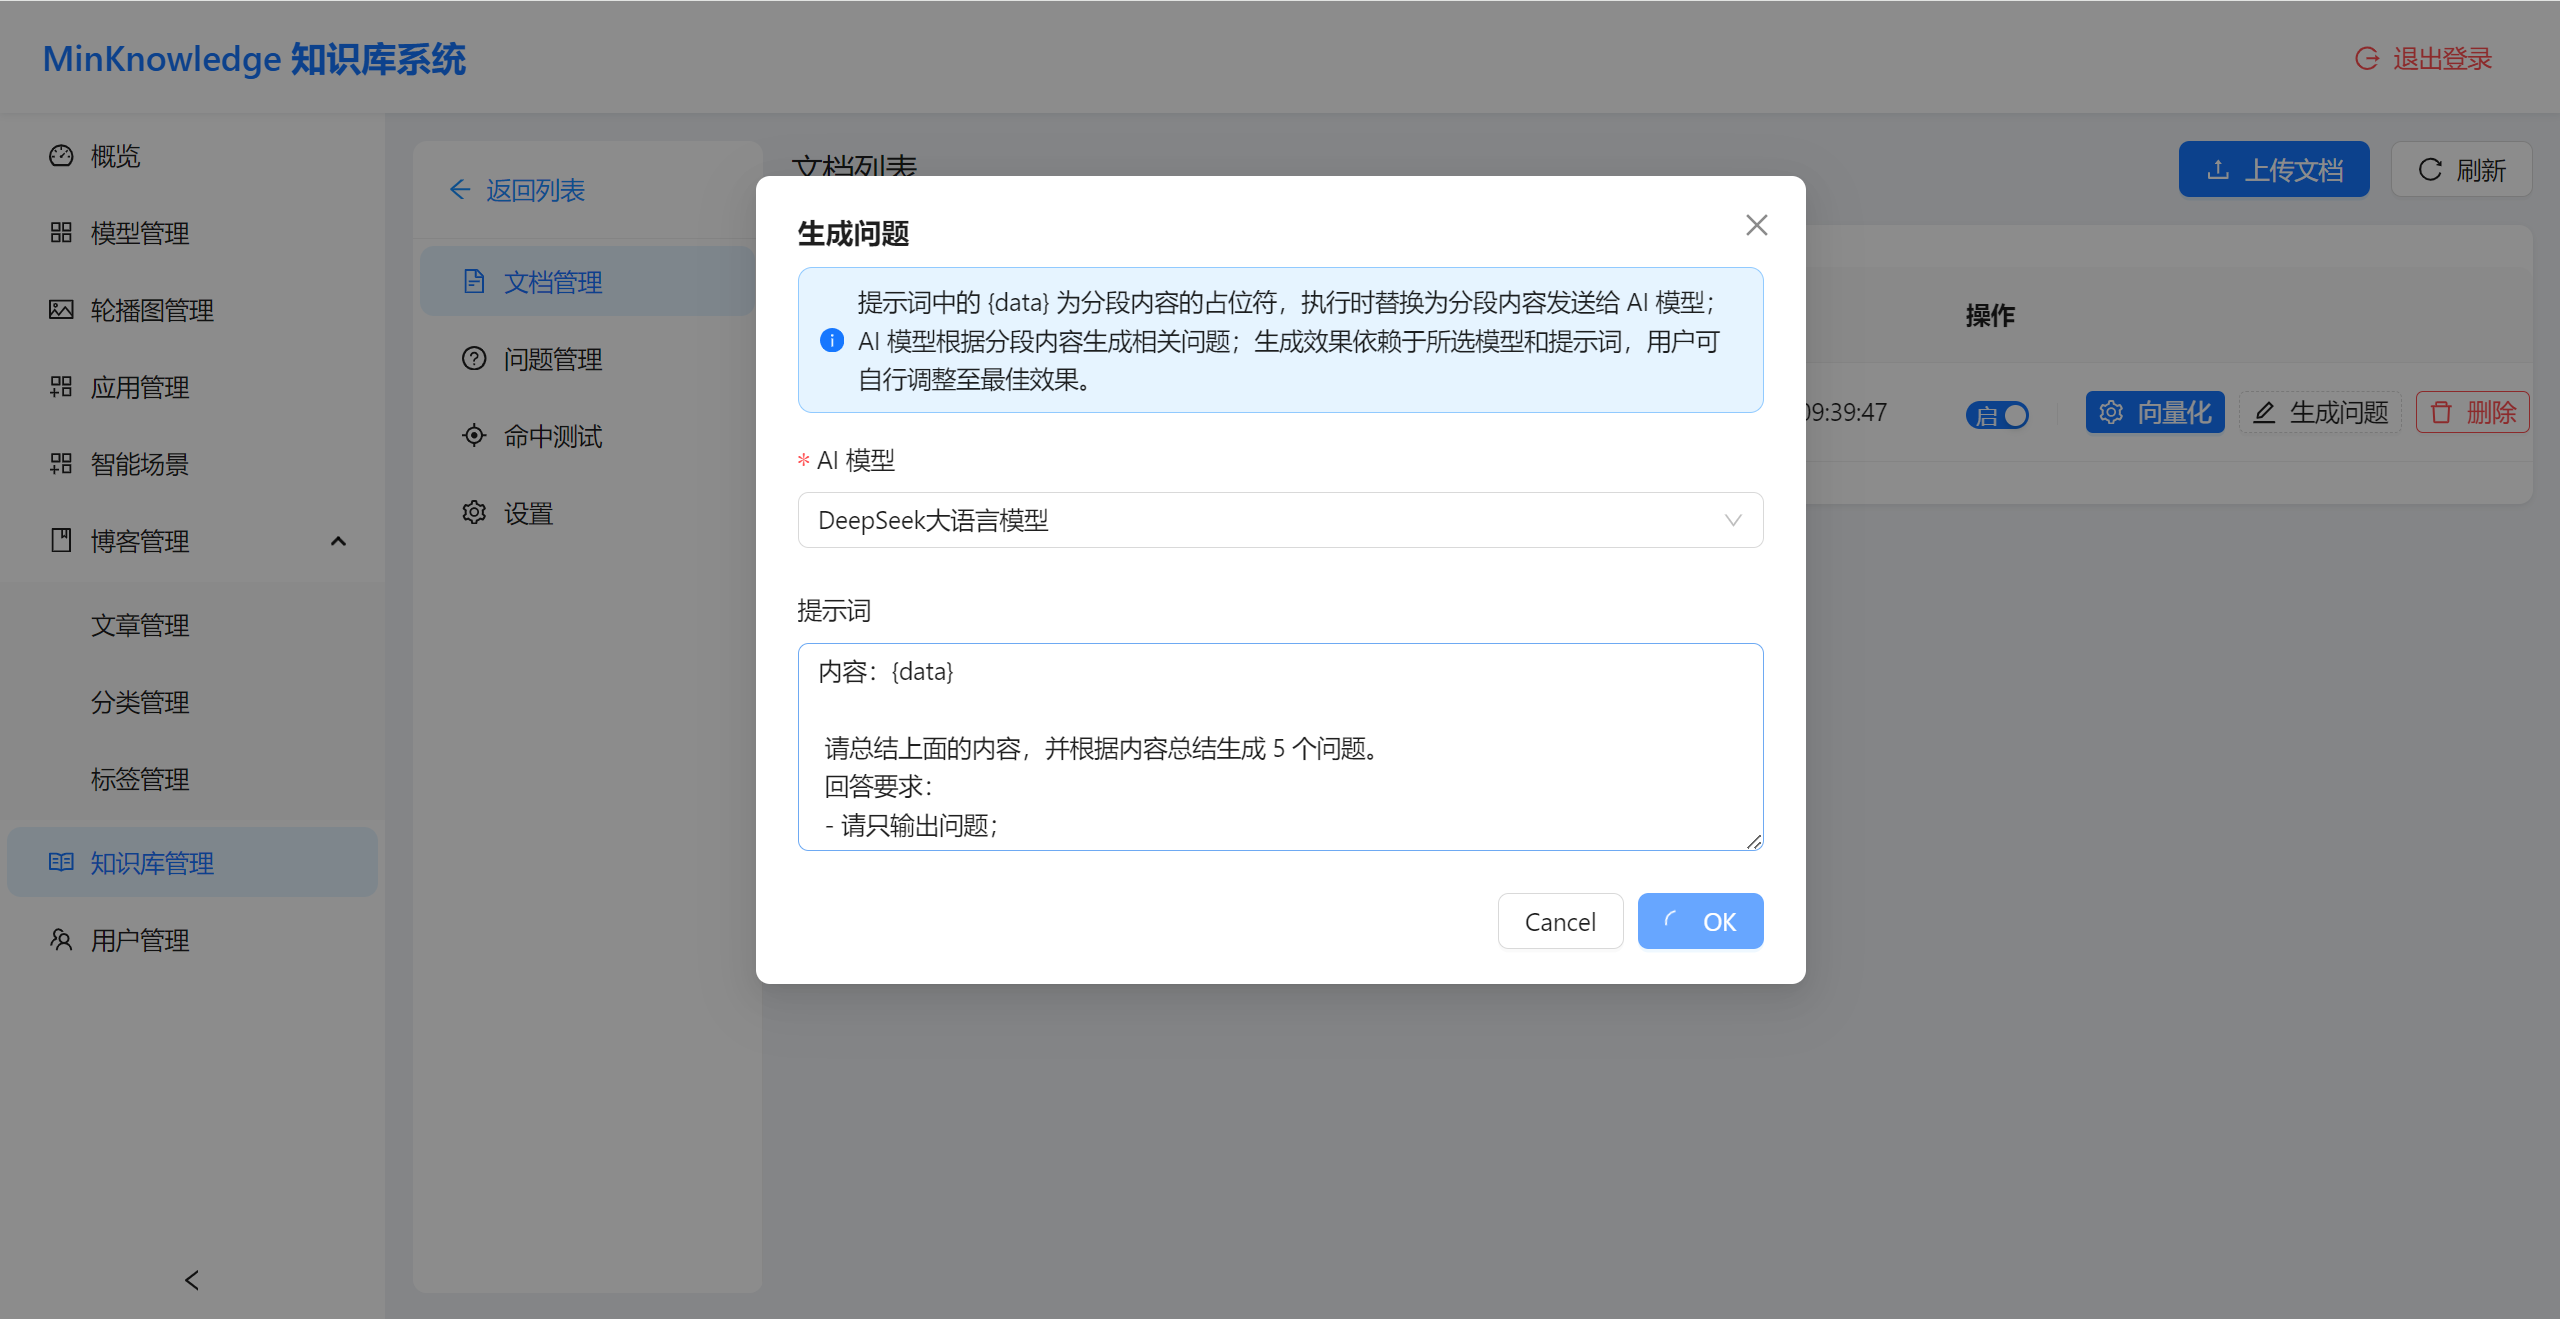Click inside the 提示词 prompt text area

click(1280, 747)
